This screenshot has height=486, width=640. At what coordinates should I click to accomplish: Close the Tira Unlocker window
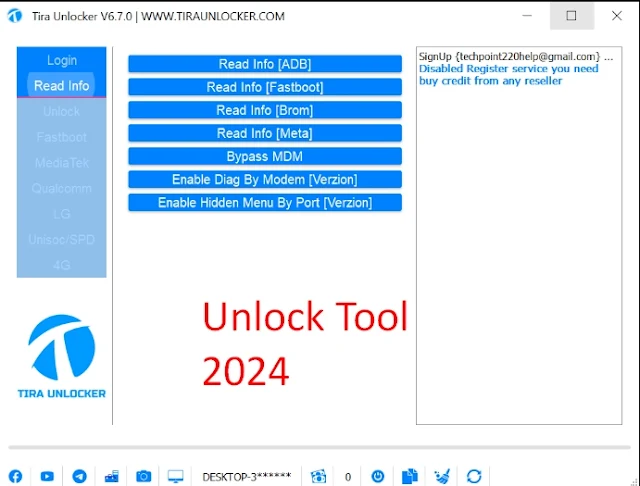point(617,16)
